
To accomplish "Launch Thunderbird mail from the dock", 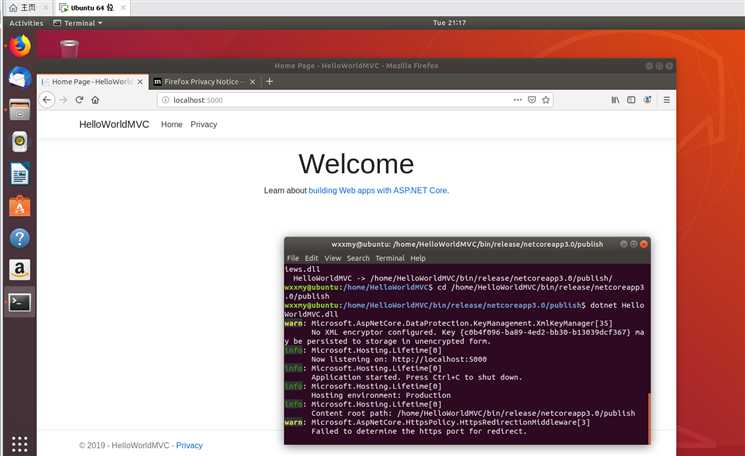I will click(19, 77).
